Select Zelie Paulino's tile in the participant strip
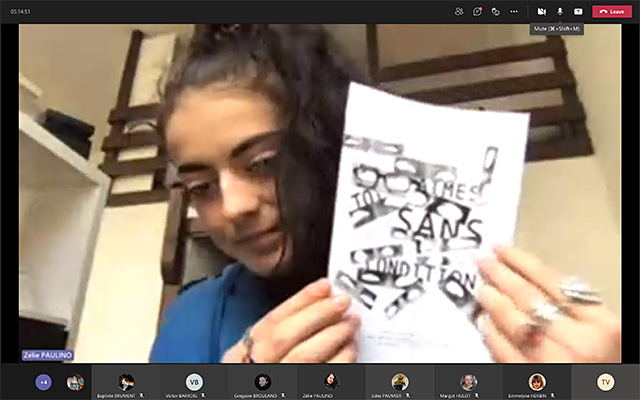Image resolution: width=640 pixels, height=400 pixels. pos(331,382)
